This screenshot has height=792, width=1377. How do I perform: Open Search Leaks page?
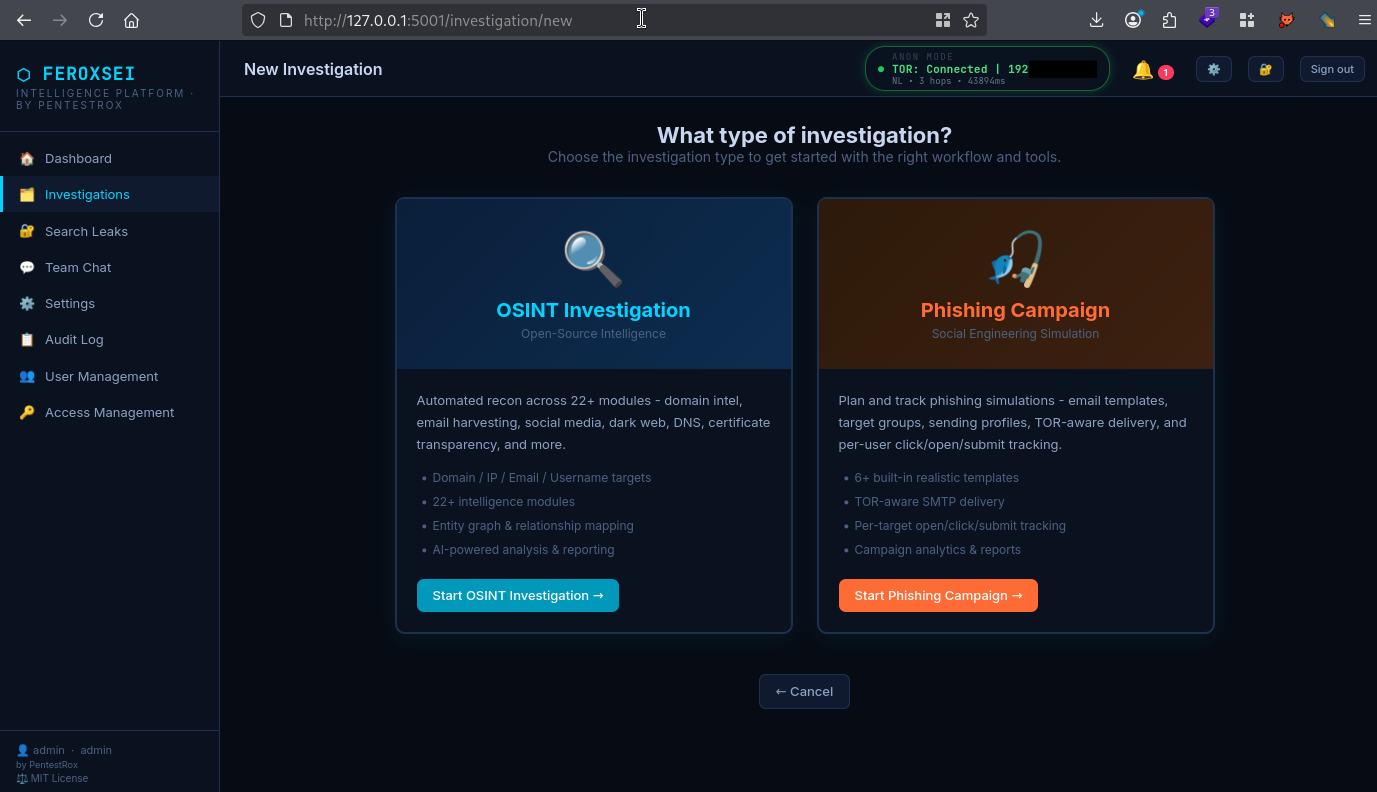(109, 231)
